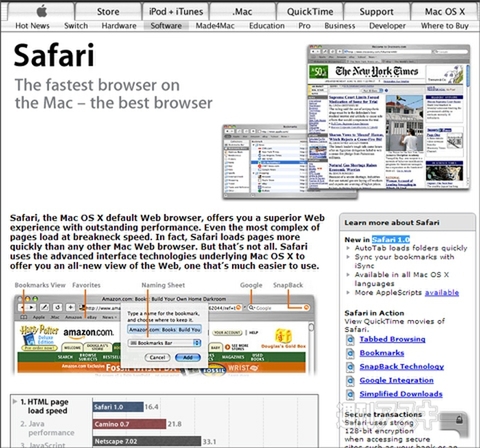The image size is (480, 448).
Task: Click the Google search field in illustration
Action: (279, 308)
